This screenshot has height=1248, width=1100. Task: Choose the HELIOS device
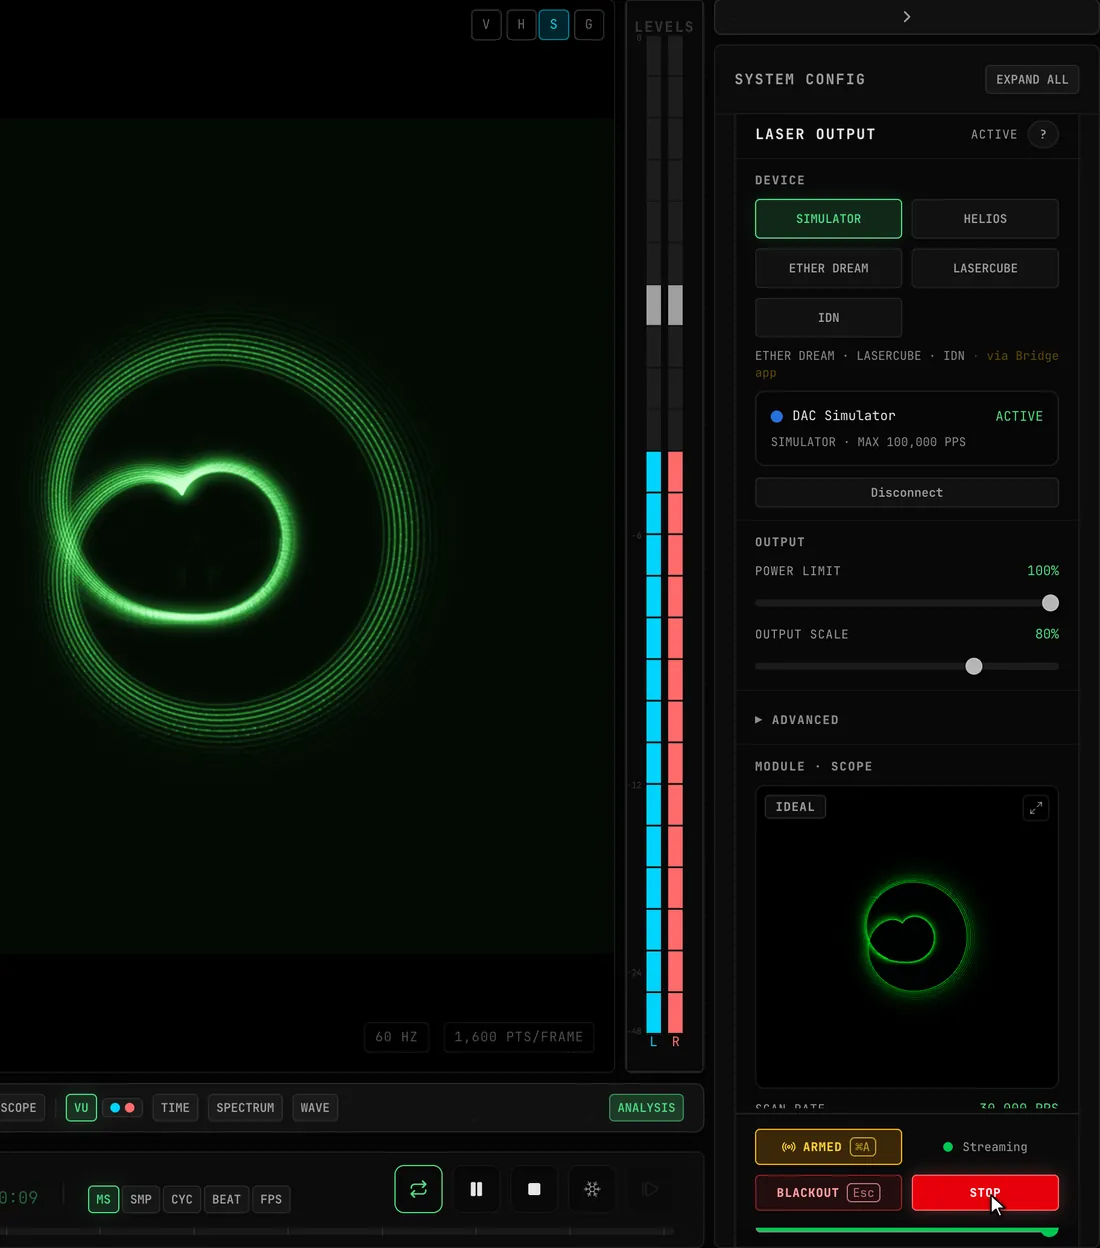click(x=985, y=219)
